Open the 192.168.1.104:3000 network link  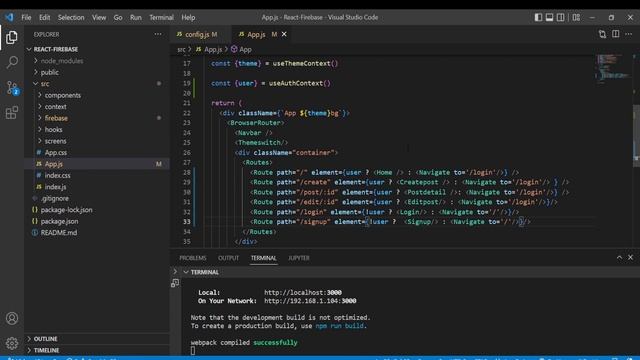[310, 301]
